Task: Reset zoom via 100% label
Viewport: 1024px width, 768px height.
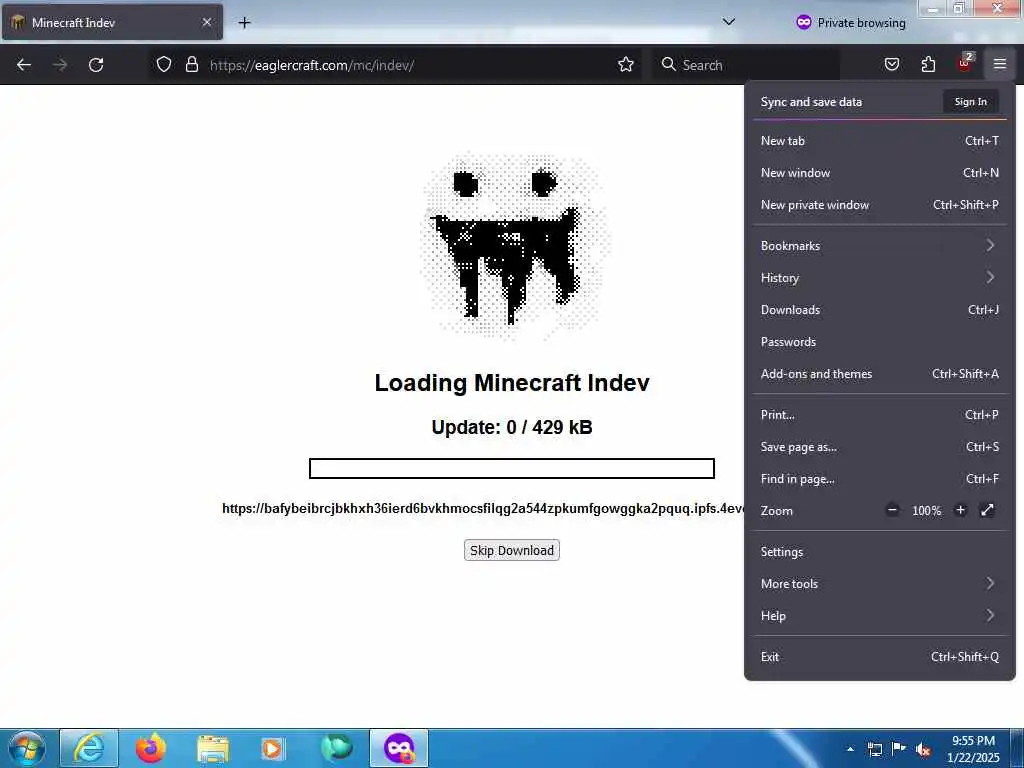Action: coord(926,511)
